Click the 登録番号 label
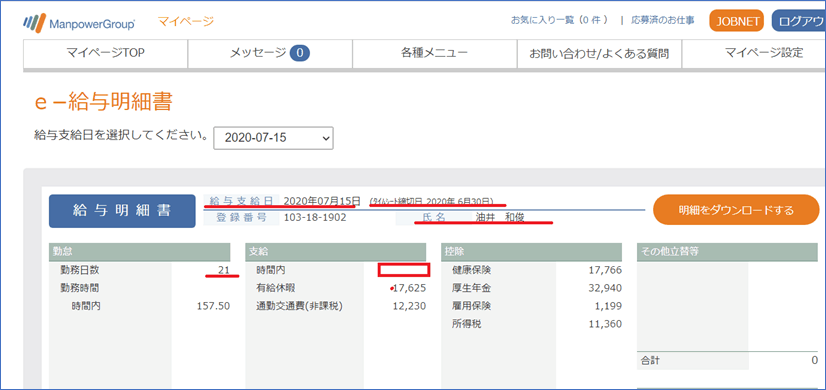Screen dimensions: 826x390 [241, 217]
